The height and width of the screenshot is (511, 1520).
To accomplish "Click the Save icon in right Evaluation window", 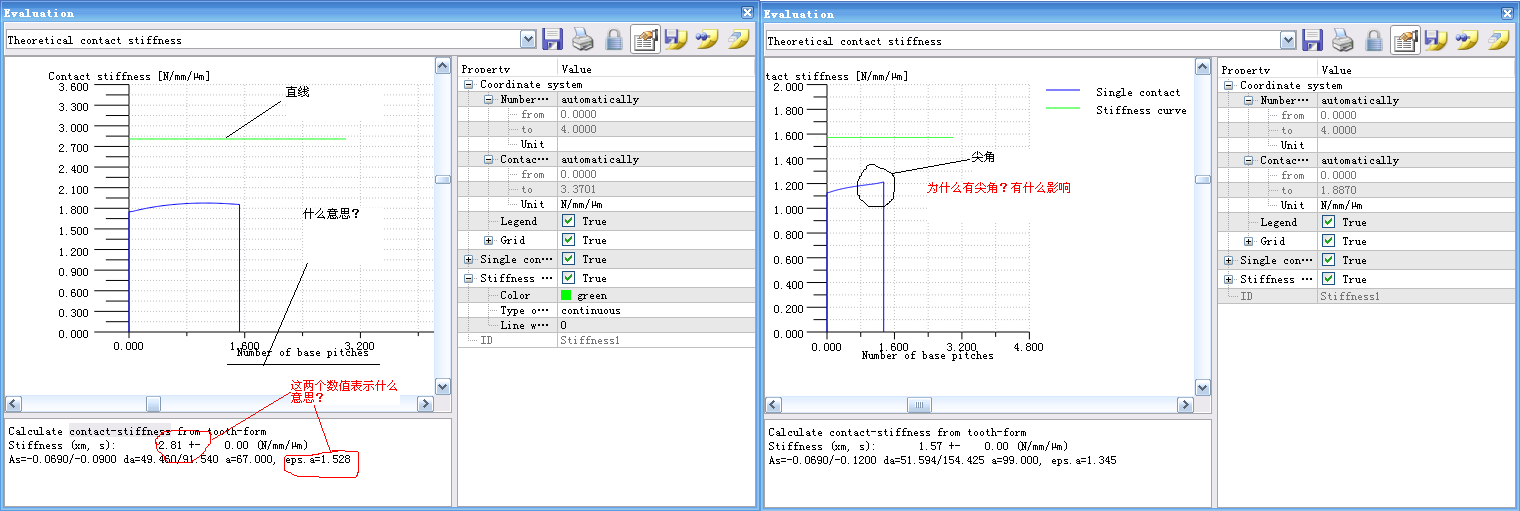I will (x=1313, y=40).
